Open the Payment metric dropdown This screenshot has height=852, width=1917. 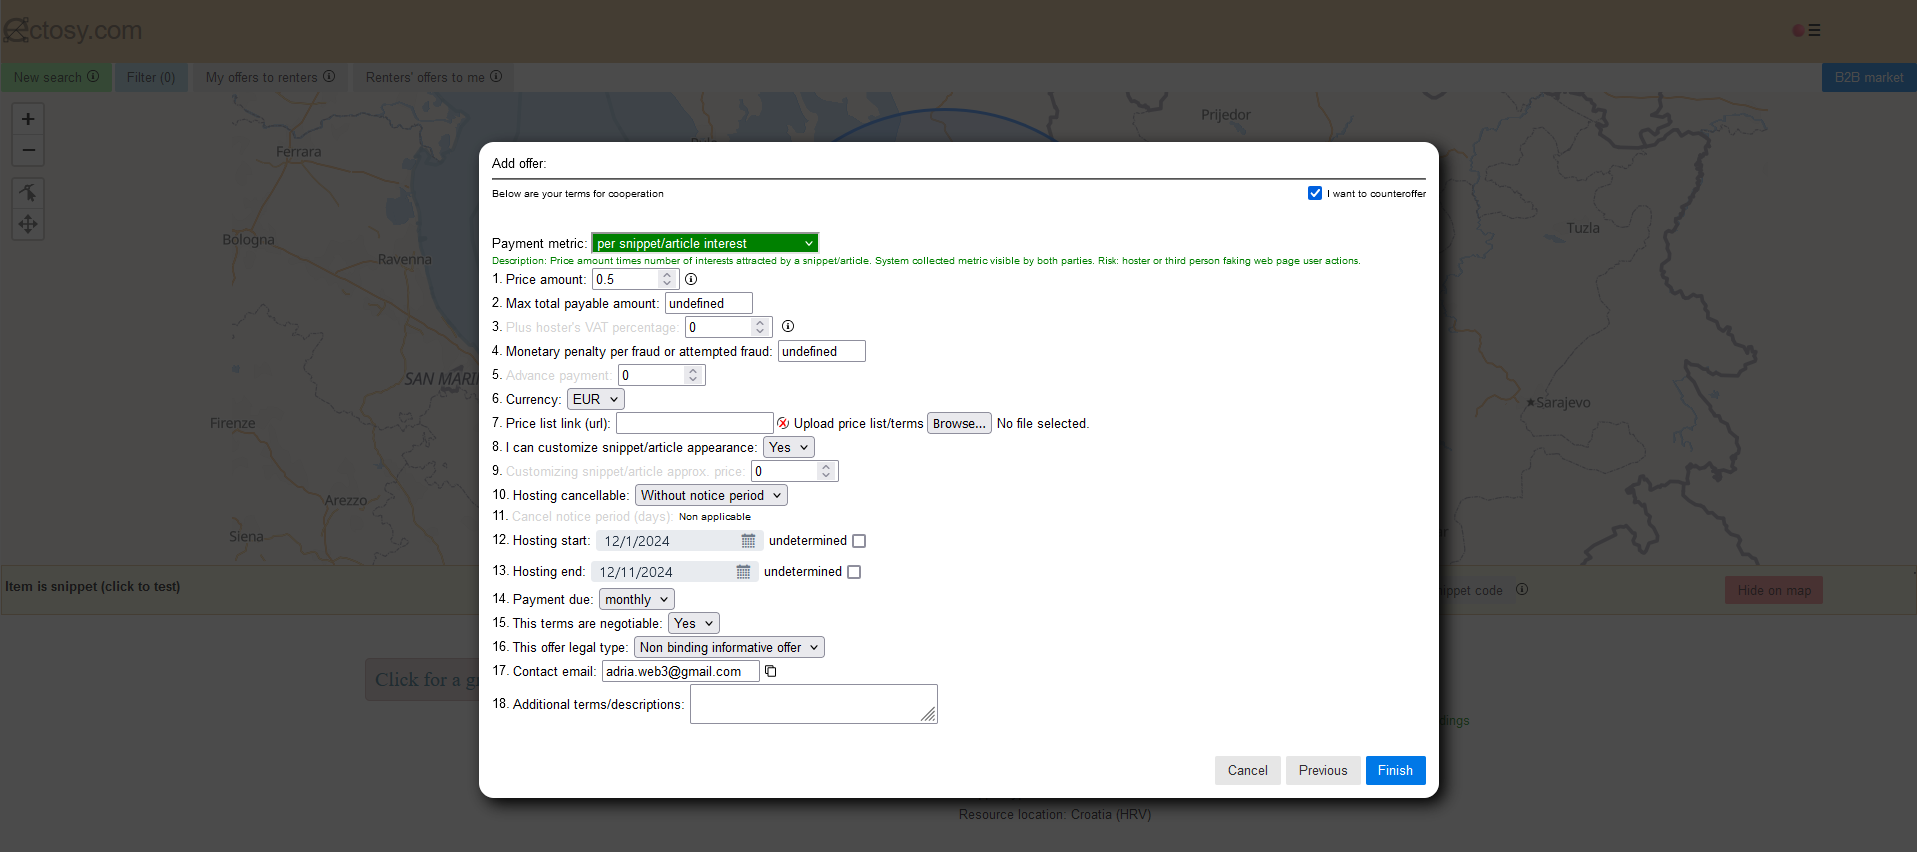[705, 243]
